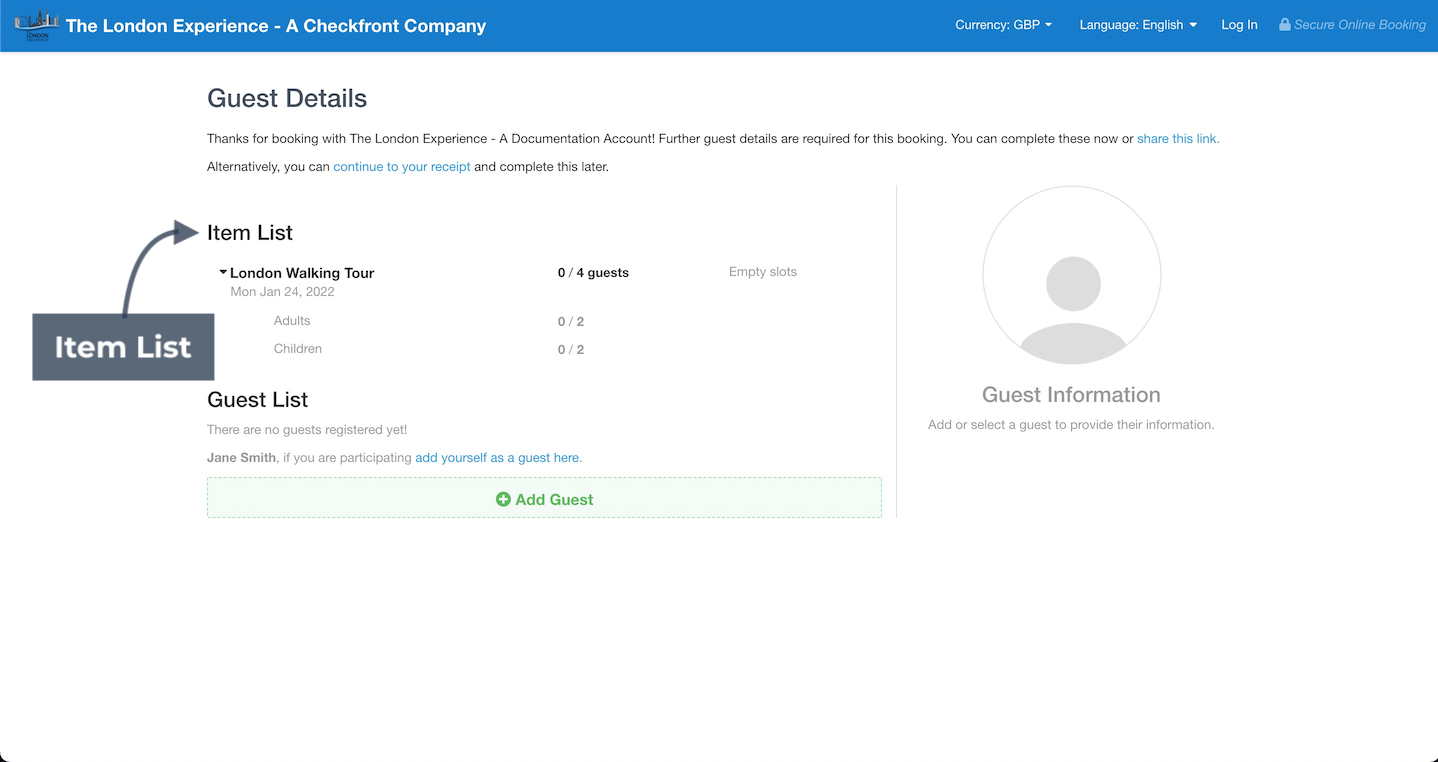Click Add or select a guest text
The image size is (1438, 762).
click(1071, 425)
